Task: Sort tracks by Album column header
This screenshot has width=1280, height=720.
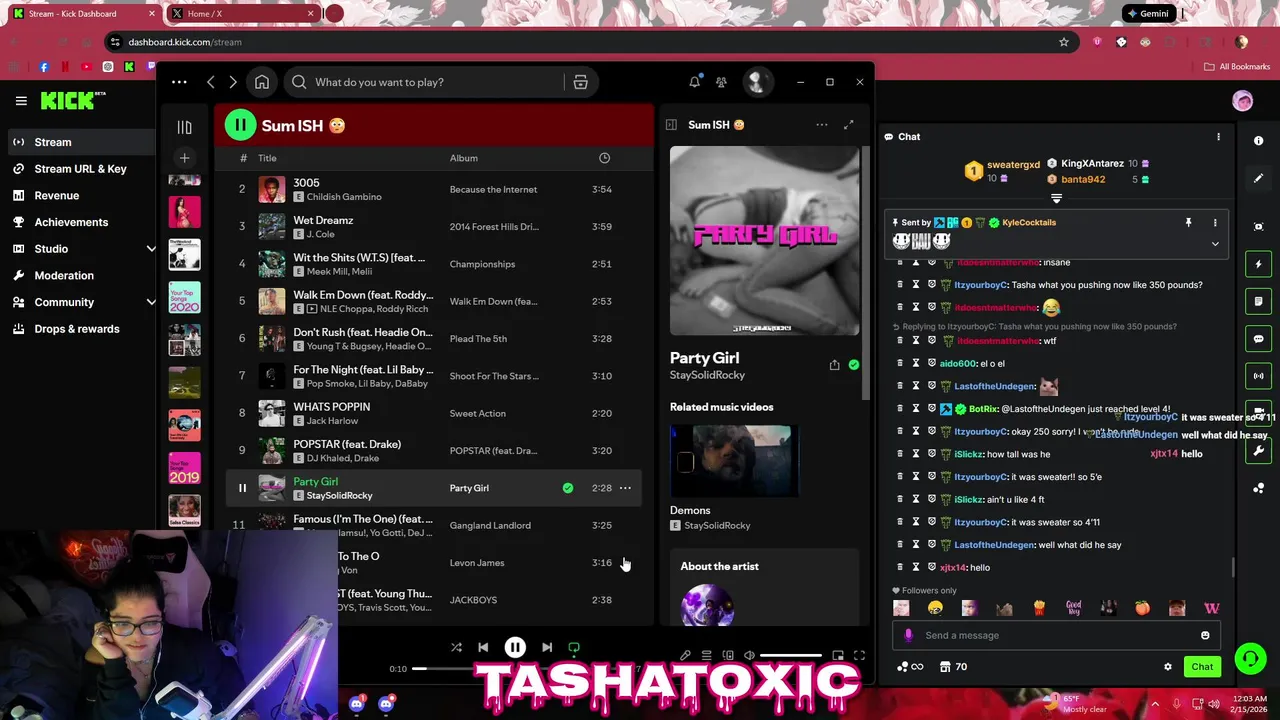Action: tap(464, 158)
